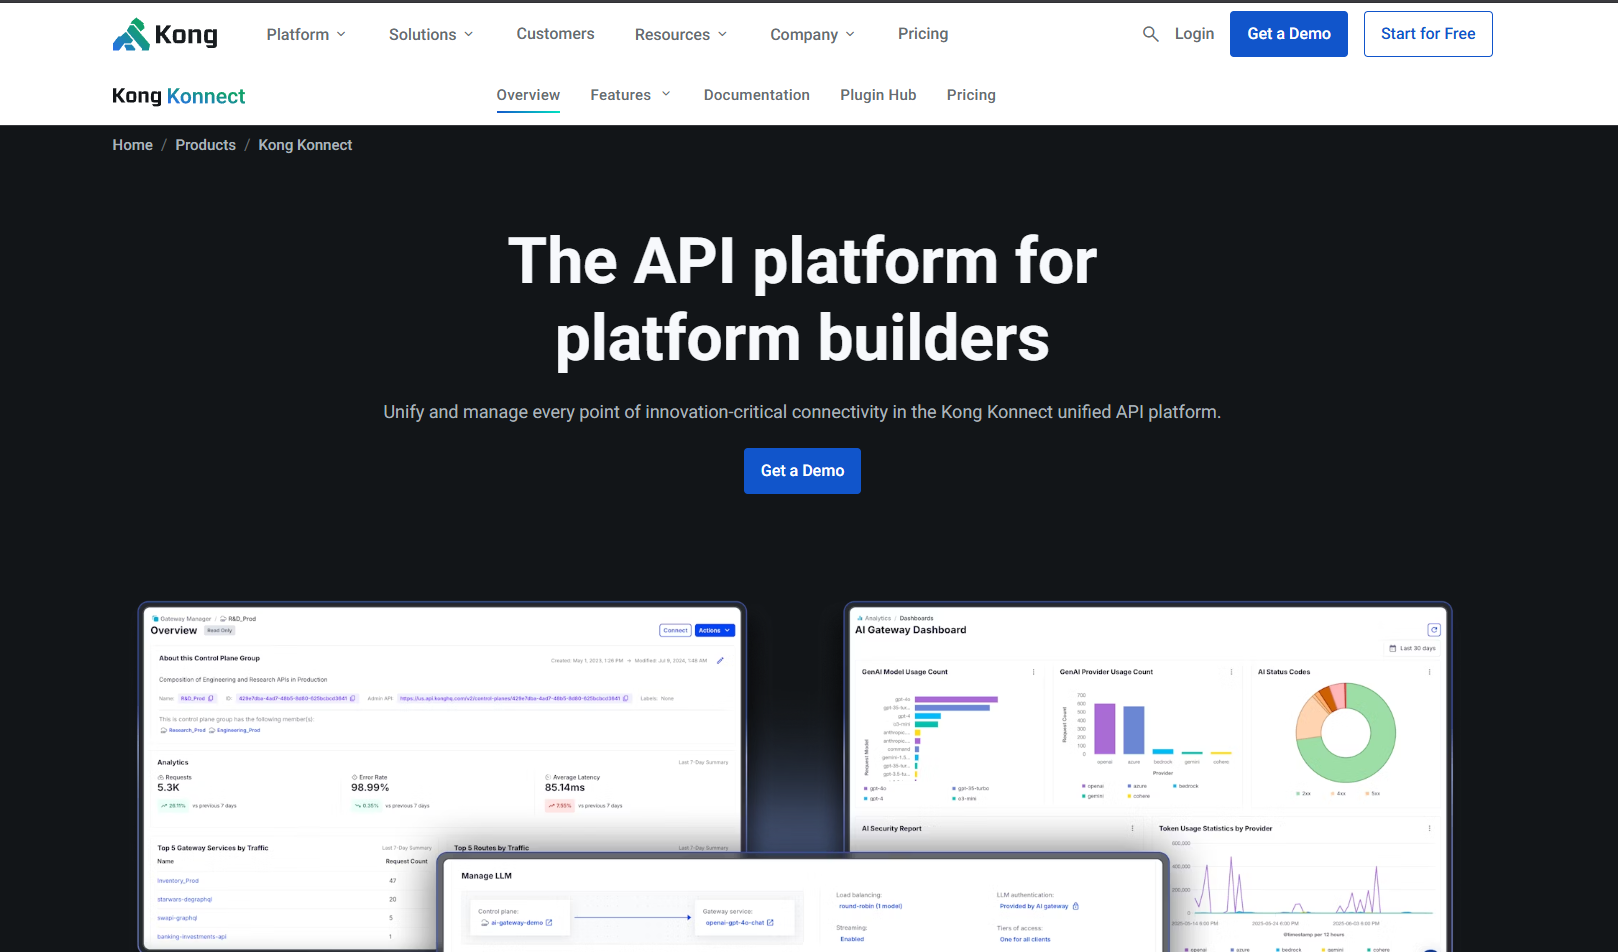1618x952 pixels.
Task: Click the Kong logo in header
Action: [x=165, y=34]
